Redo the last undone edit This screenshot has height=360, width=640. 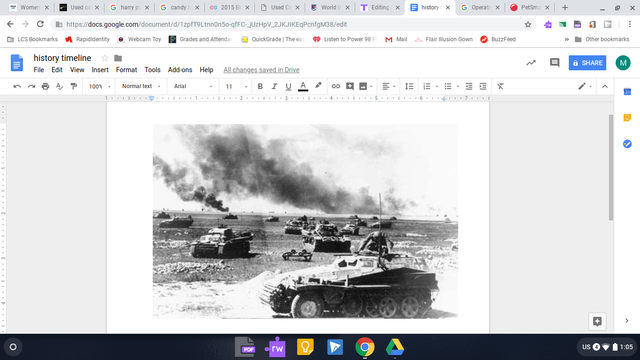pos(31,86)
